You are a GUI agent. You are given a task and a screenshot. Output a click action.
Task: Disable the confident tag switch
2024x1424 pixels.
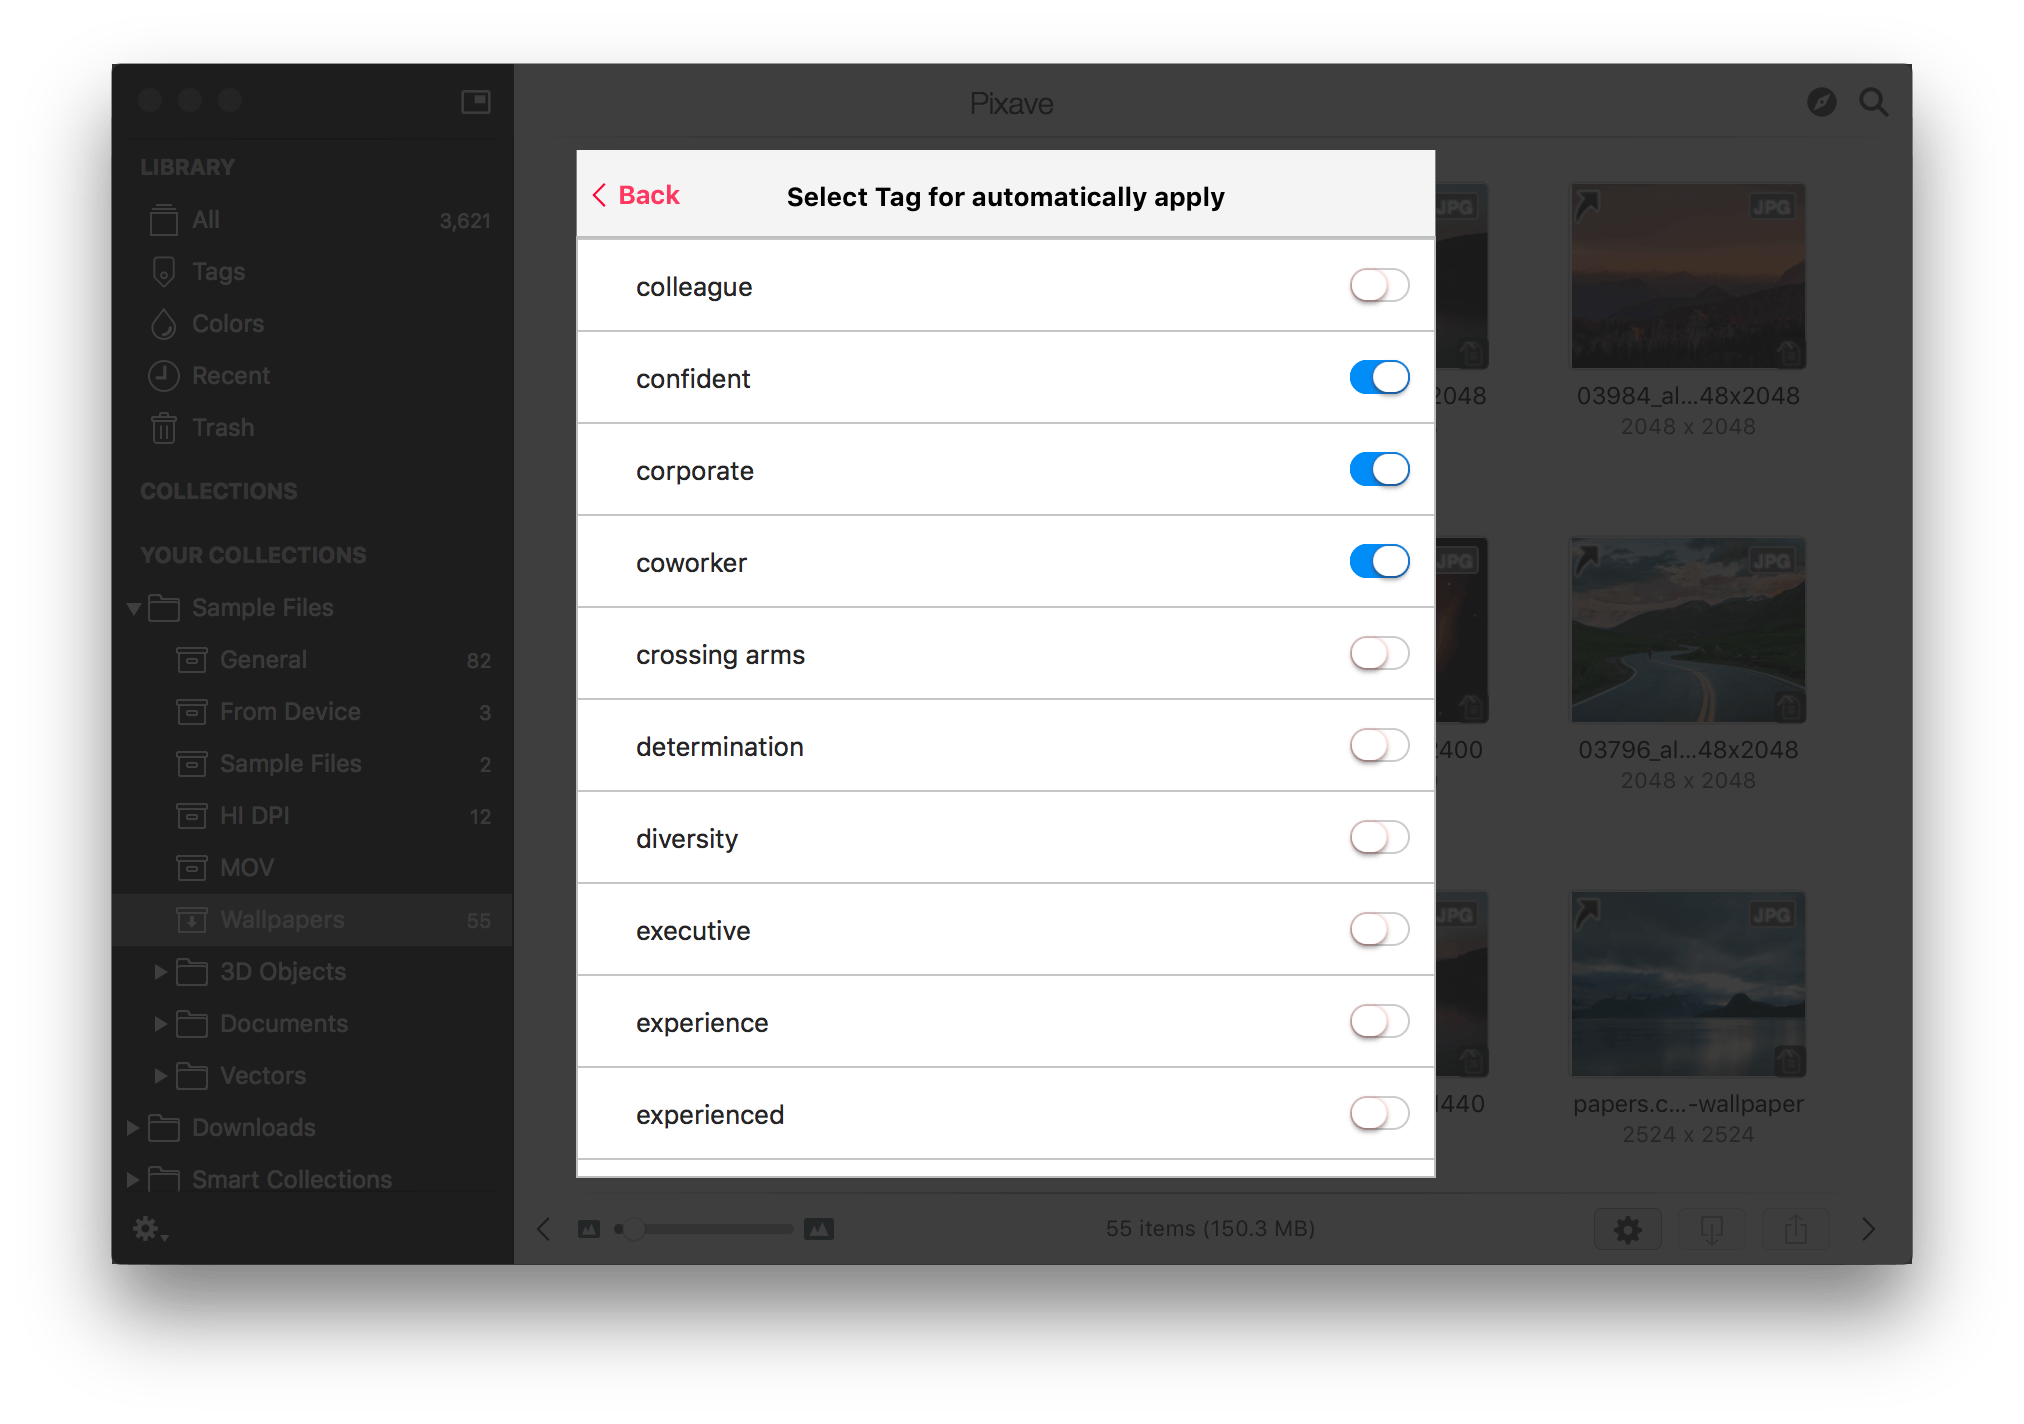click(1379, 378)
